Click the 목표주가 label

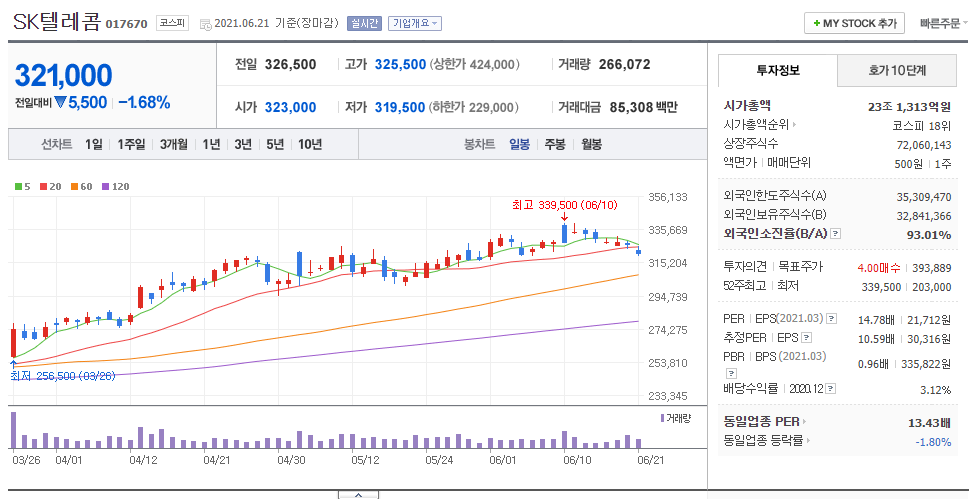tap(800, 267)
